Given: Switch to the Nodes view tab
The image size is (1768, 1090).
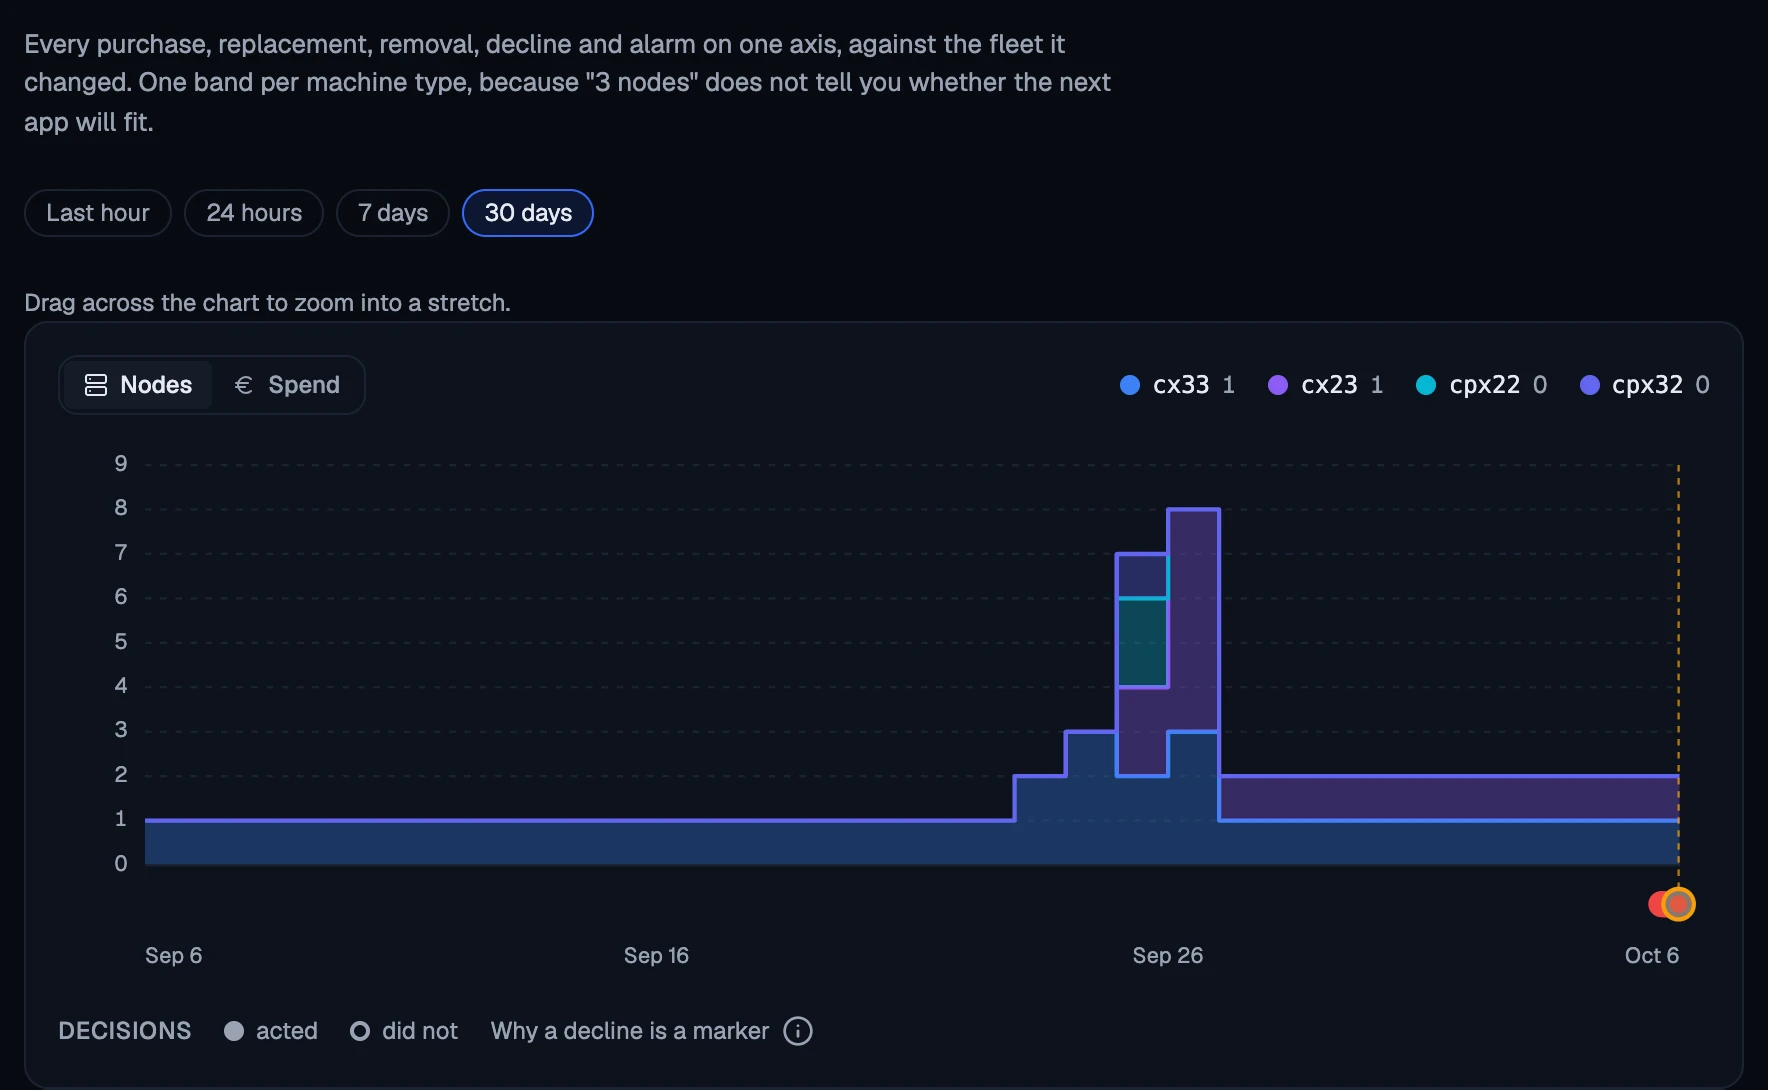Looking at the screenshot, I should [138, 385].
